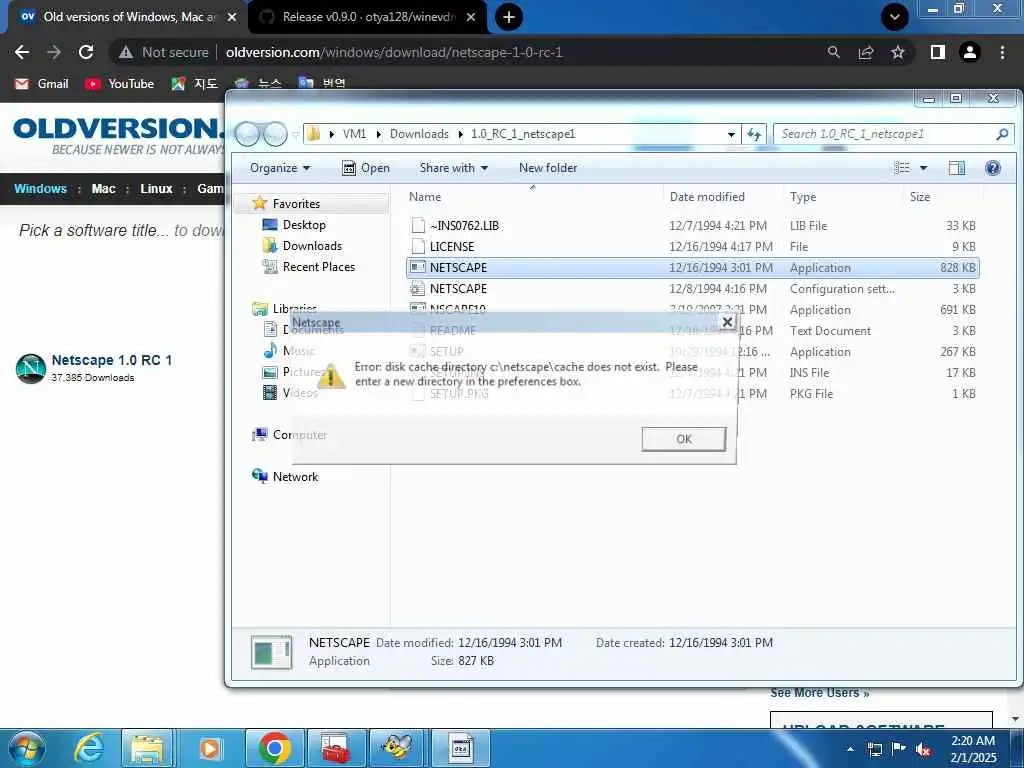Click Windows in the site navigation
1024x768 pixels.
click(40, 189)
